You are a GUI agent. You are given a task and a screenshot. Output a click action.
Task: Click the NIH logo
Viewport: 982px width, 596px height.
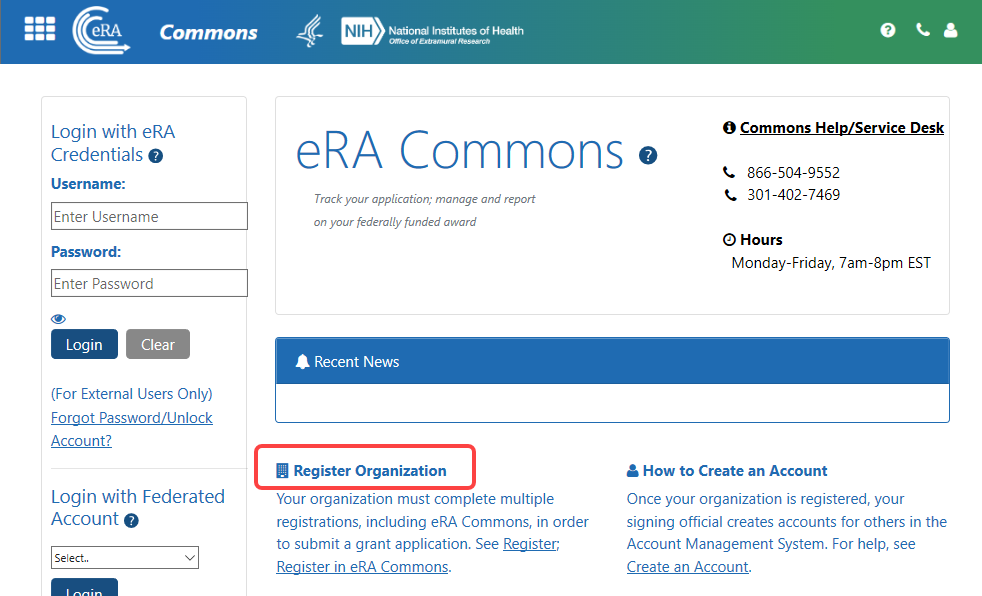pos(362,30)
